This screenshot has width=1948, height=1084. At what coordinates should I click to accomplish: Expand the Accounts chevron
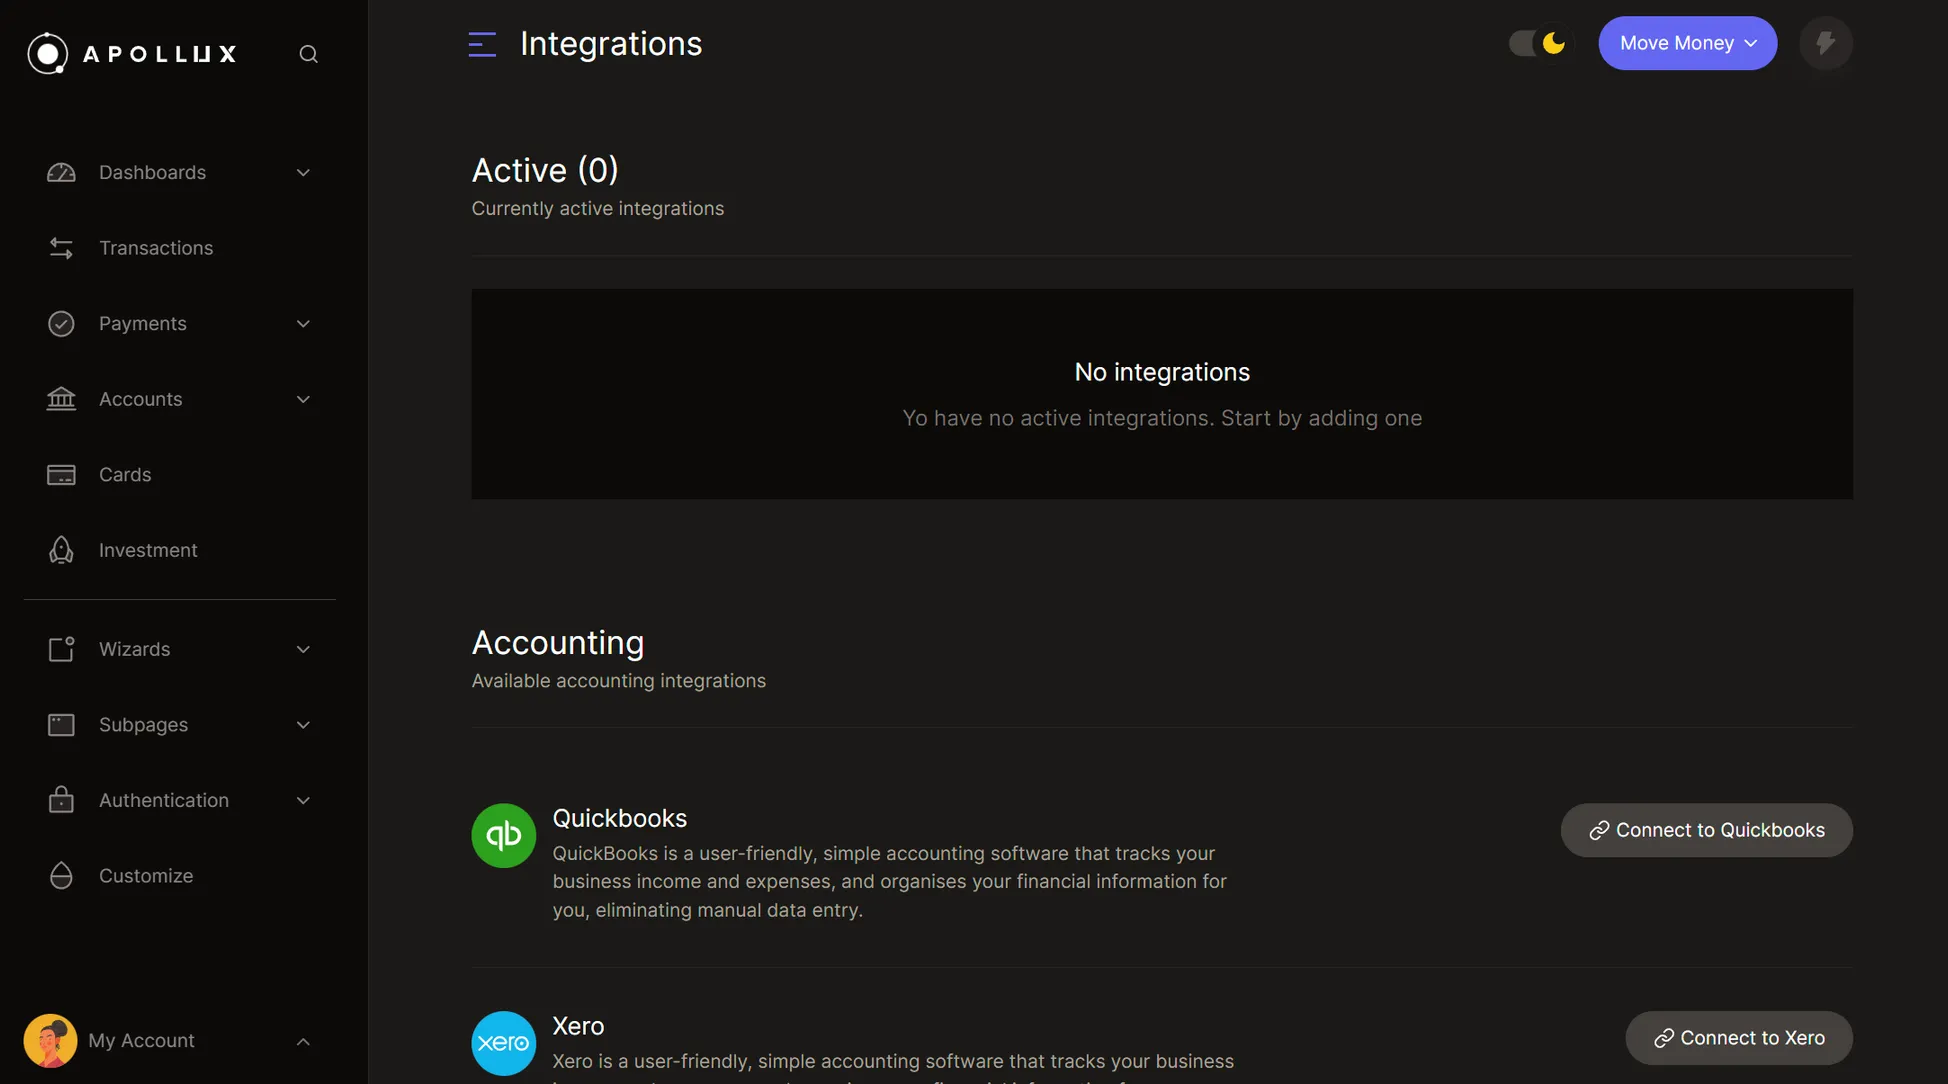pyautogui.click(x=303, y=399)
